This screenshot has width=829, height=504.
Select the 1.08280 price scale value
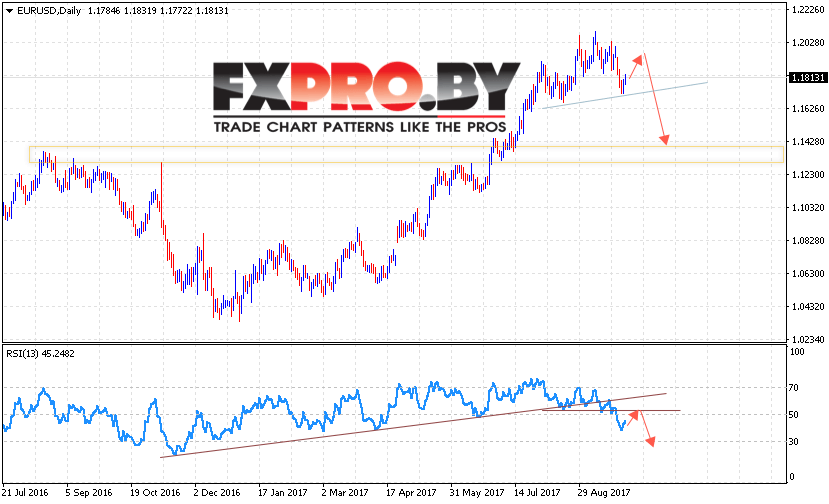coord(808,241)
